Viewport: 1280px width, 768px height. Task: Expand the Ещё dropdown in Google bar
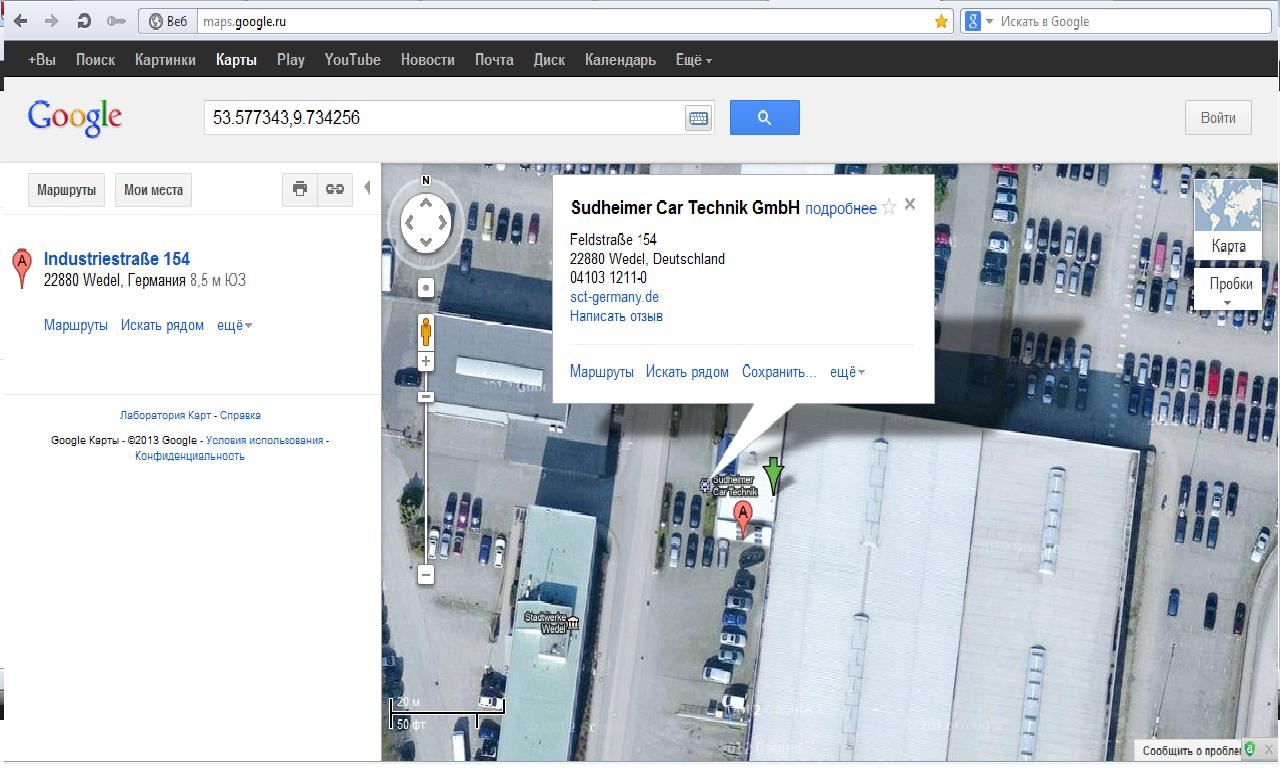tap(694, 60)
